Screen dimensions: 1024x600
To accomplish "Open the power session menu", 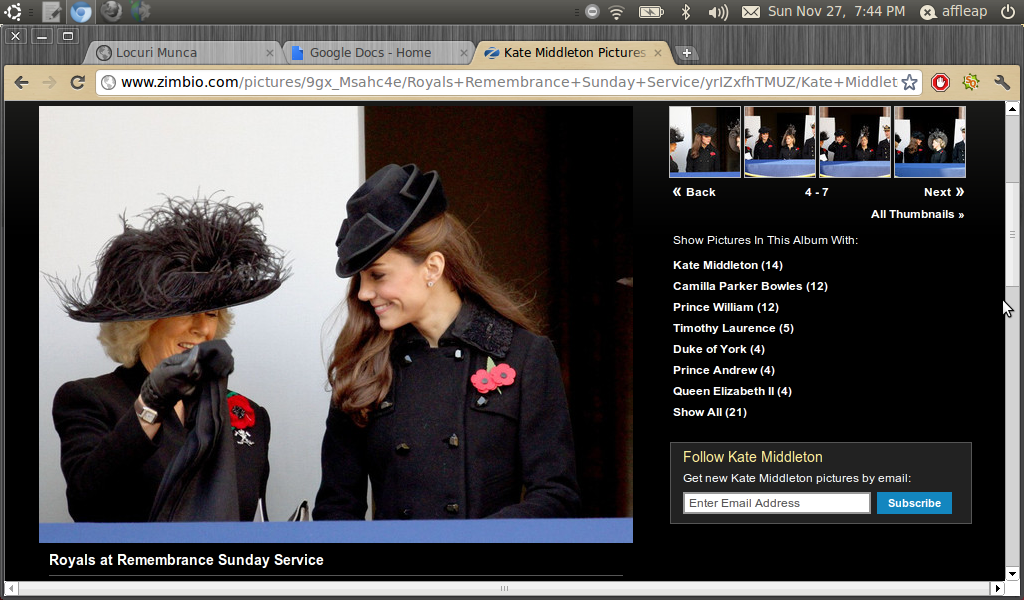I will pos(1008,11).
